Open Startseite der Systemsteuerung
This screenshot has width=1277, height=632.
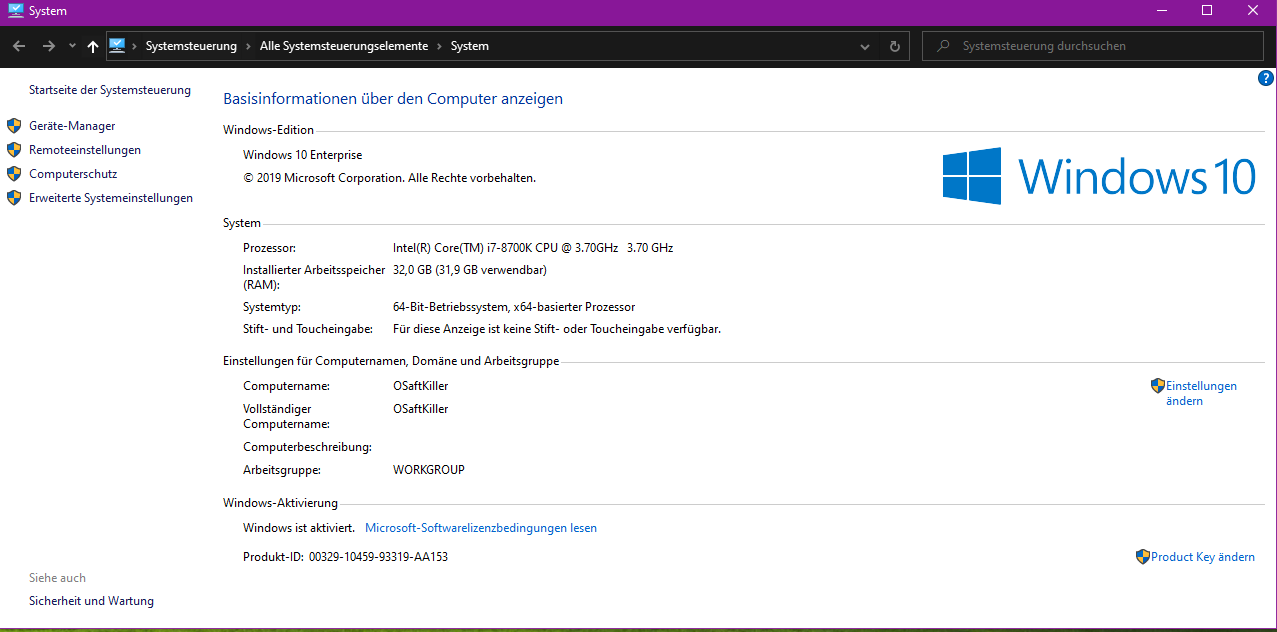coord(110,90)
